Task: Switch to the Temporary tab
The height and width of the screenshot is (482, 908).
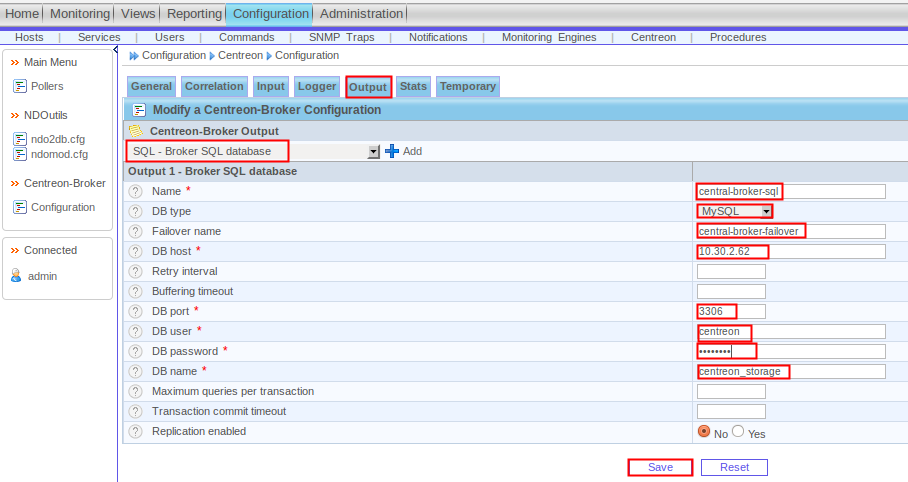Action: pyautogui.click(x=467, y=86)
